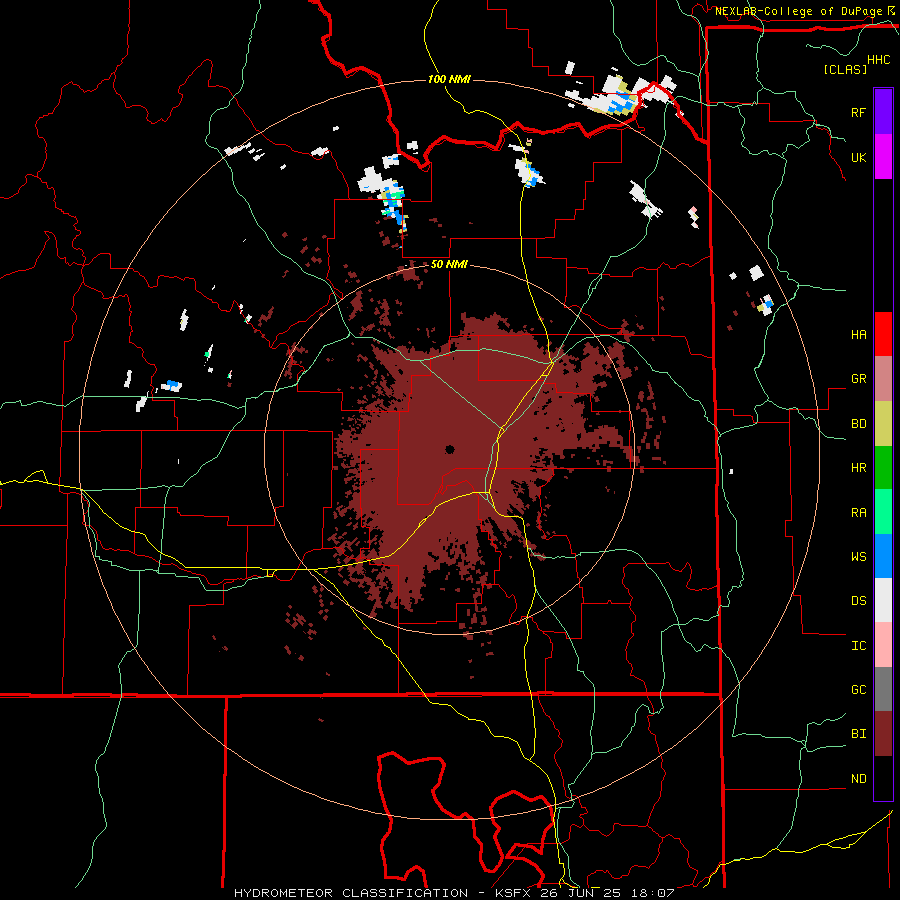Click the white DS legend color swatch
Viewport: 900px width, 900px height.
pyautogui.click(x=883, y=600)
